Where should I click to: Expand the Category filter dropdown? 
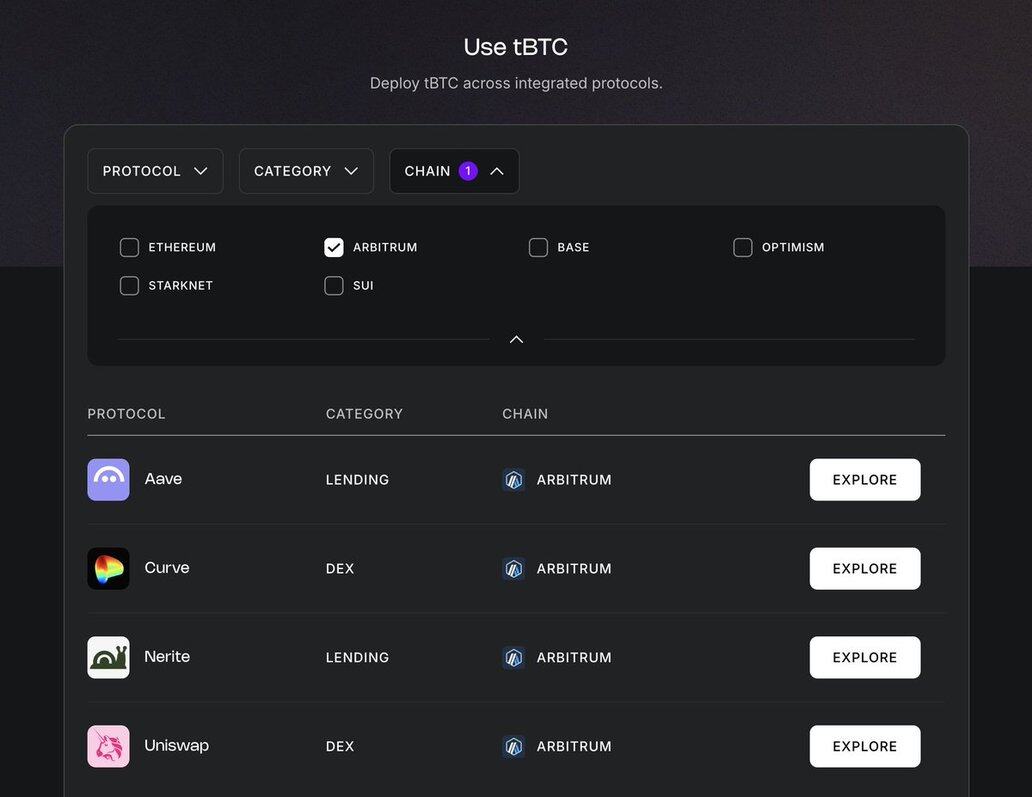click(x=306, y=171)
